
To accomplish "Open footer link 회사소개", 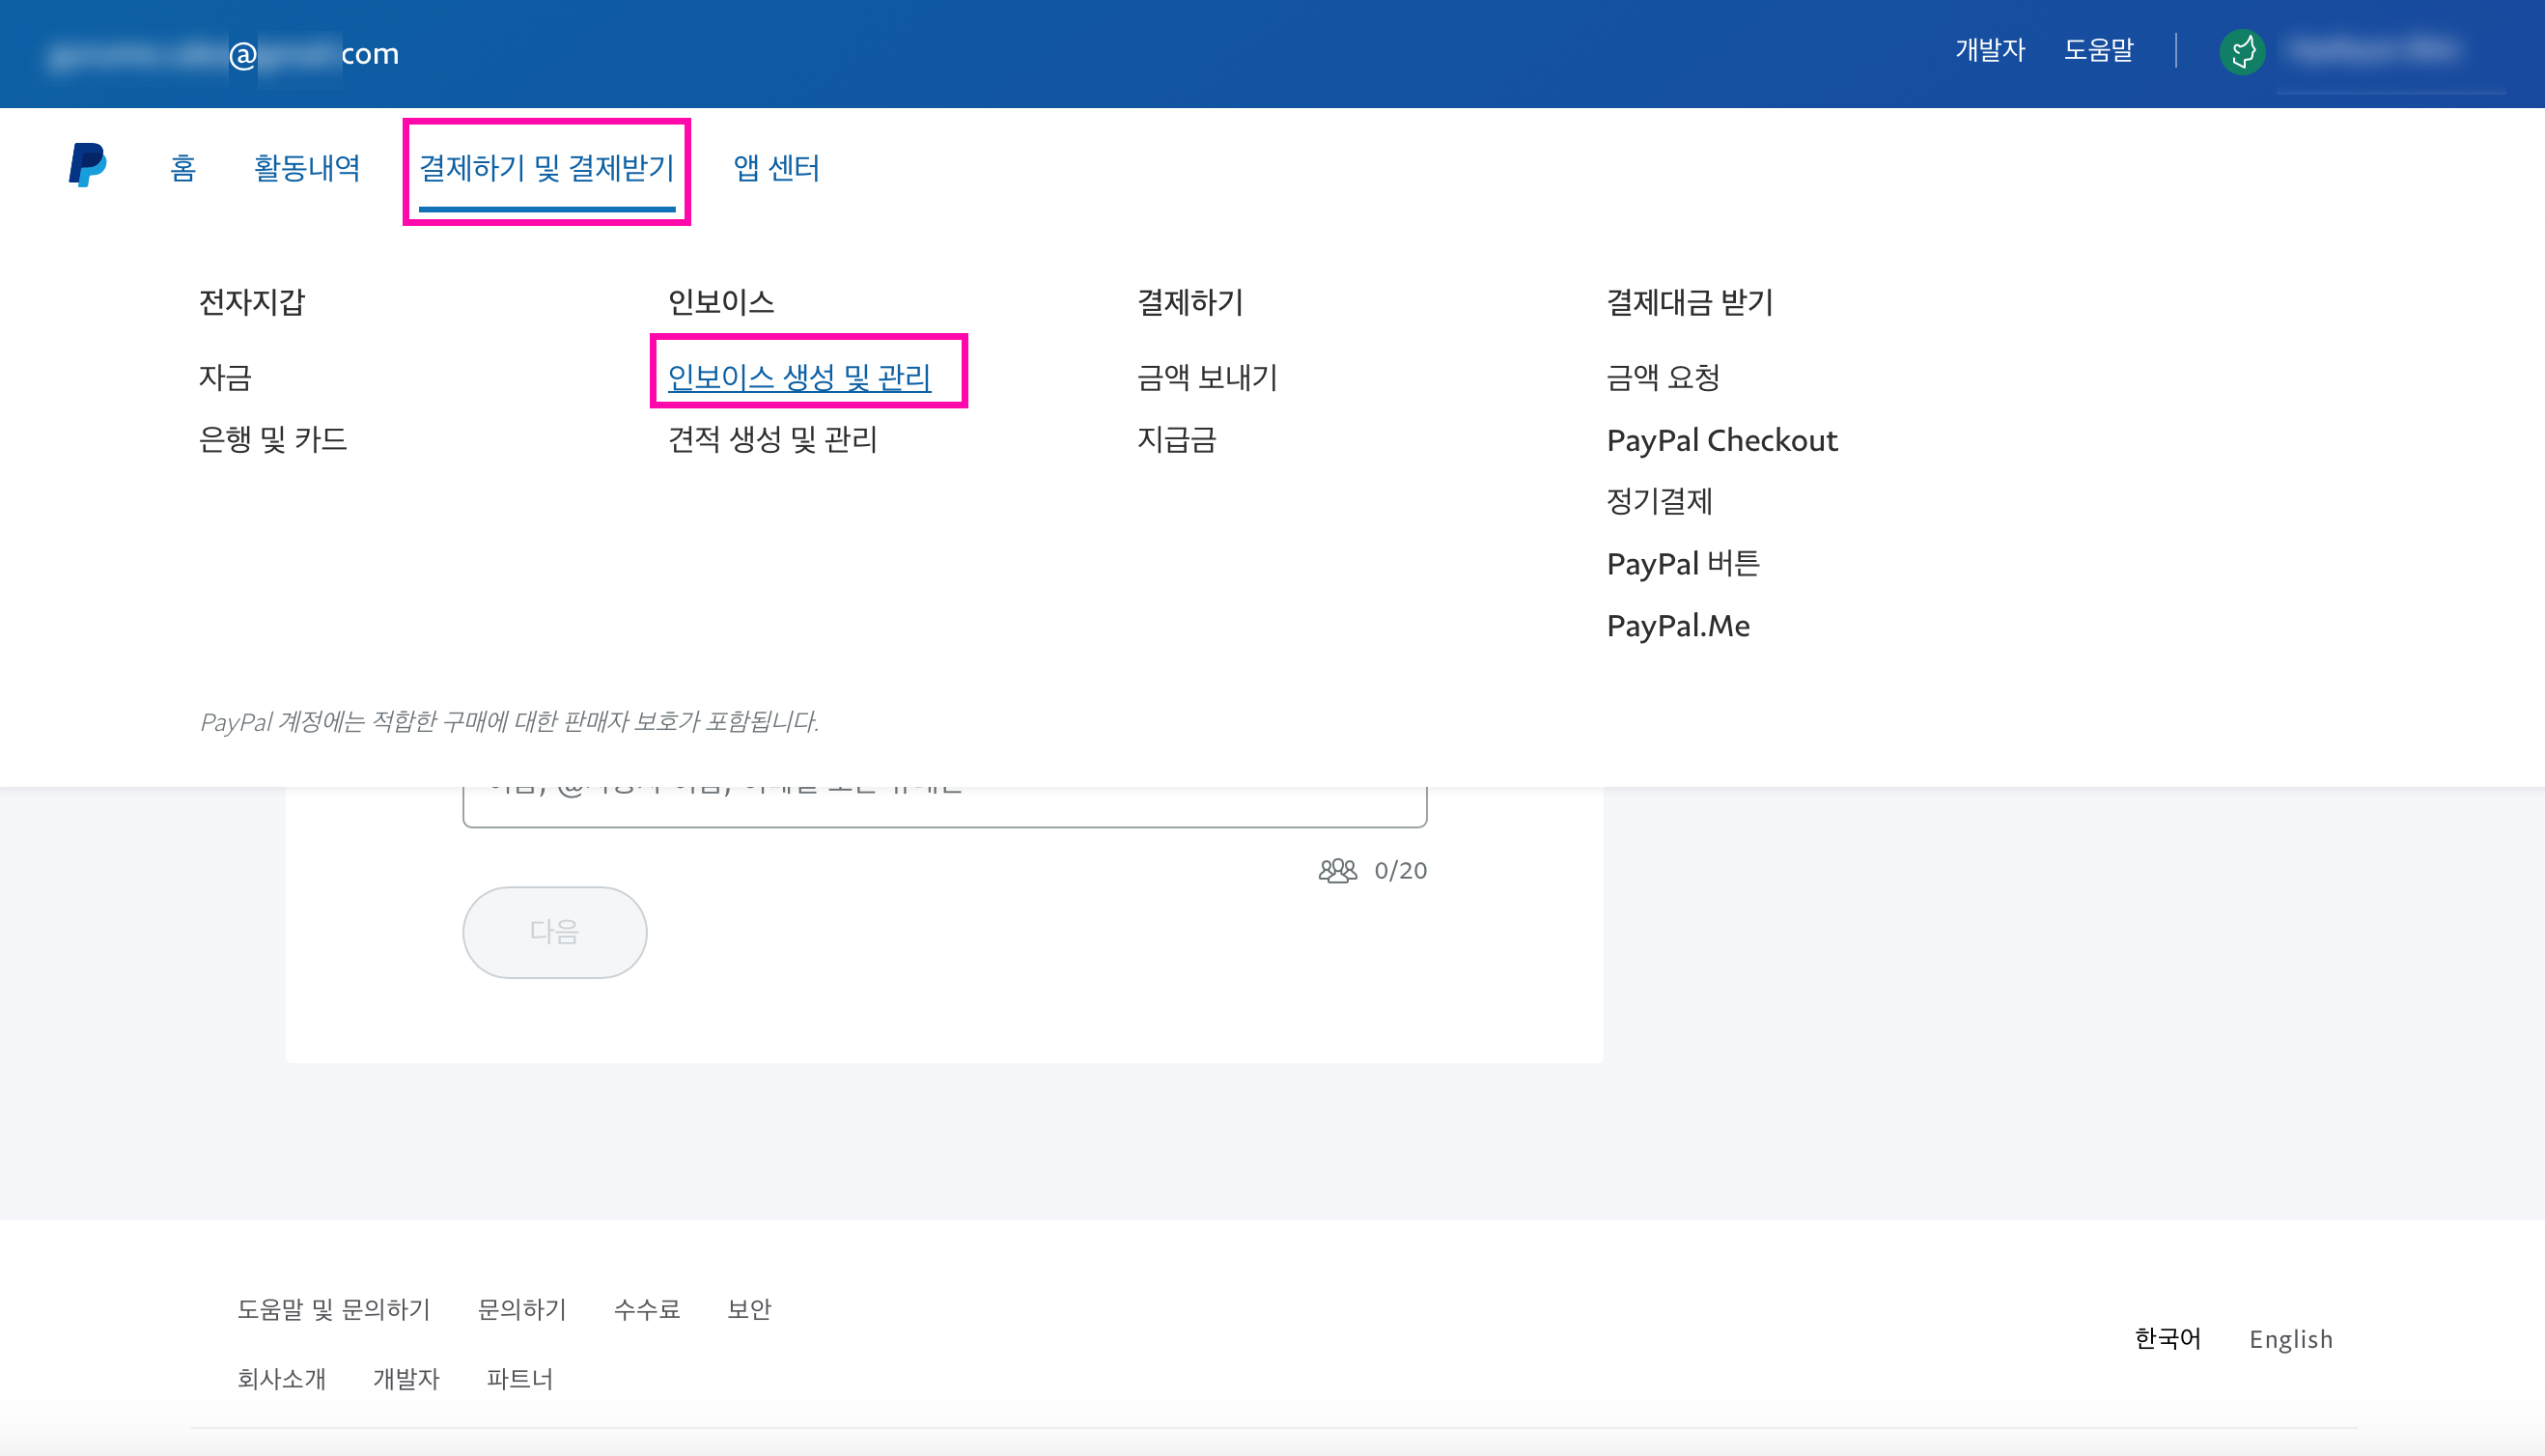I will tap(281, 1379).
